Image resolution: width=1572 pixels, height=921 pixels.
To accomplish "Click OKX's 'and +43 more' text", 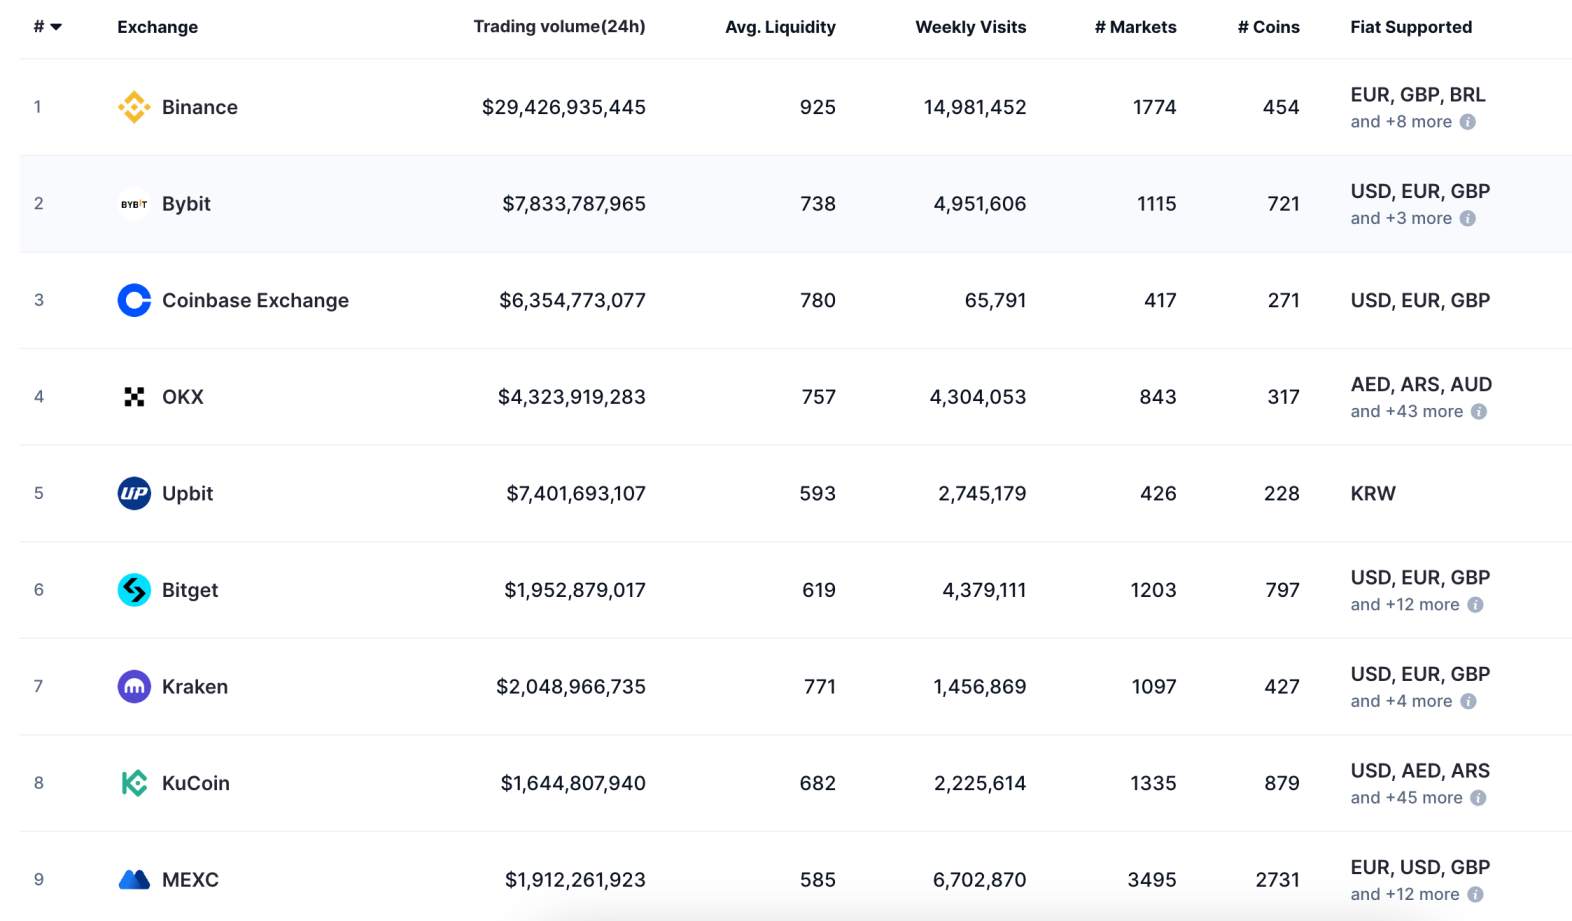I will (x=1407, y=412).
